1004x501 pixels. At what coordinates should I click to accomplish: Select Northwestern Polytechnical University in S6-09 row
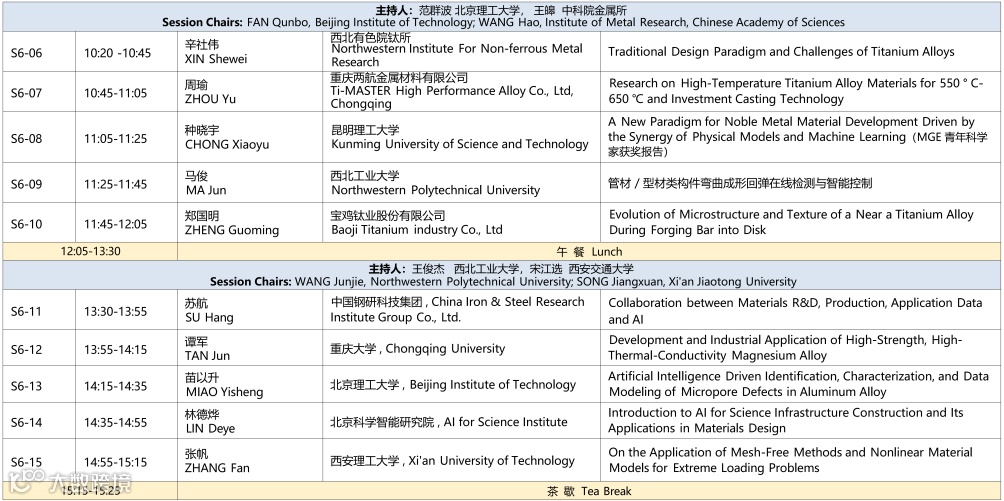[x=435, y=190]
